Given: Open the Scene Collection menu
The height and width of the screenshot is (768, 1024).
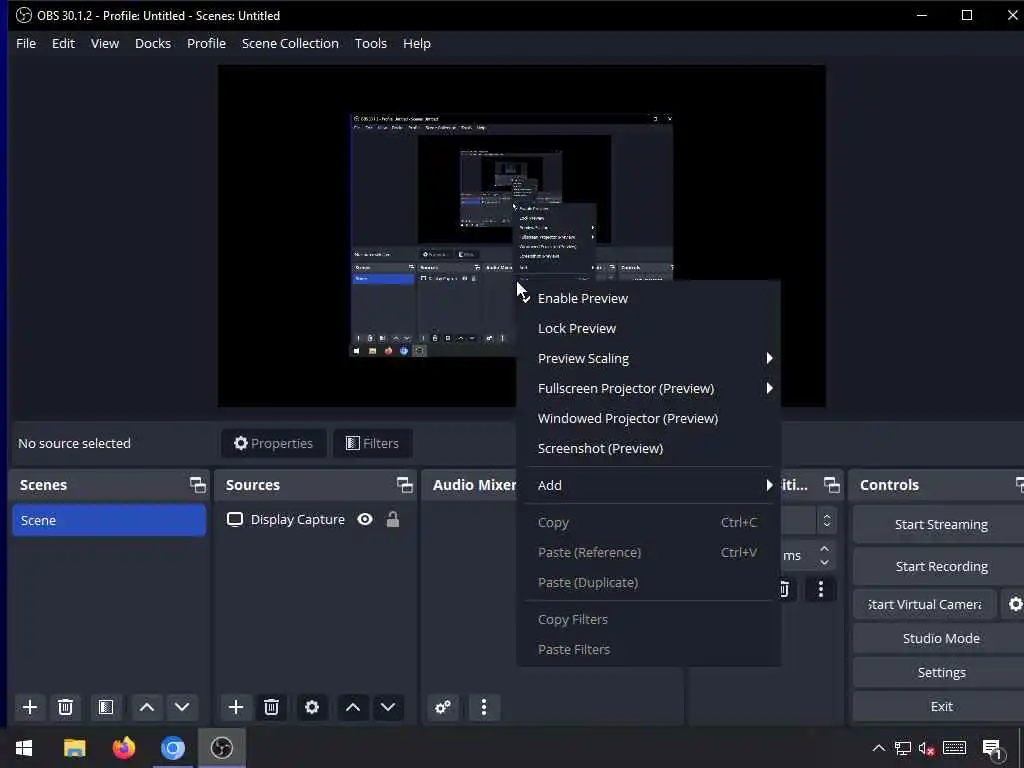Looking at the screenshot, I should (290, 43).
